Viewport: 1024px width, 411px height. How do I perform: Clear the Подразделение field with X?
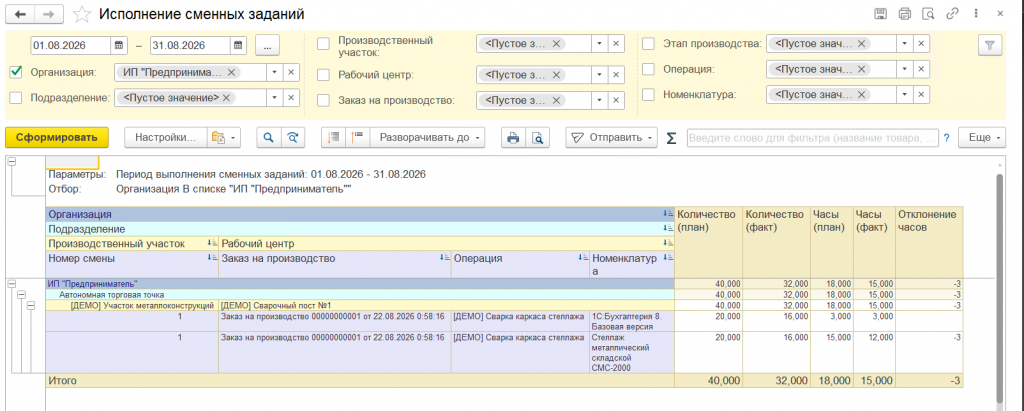point(291,97)
